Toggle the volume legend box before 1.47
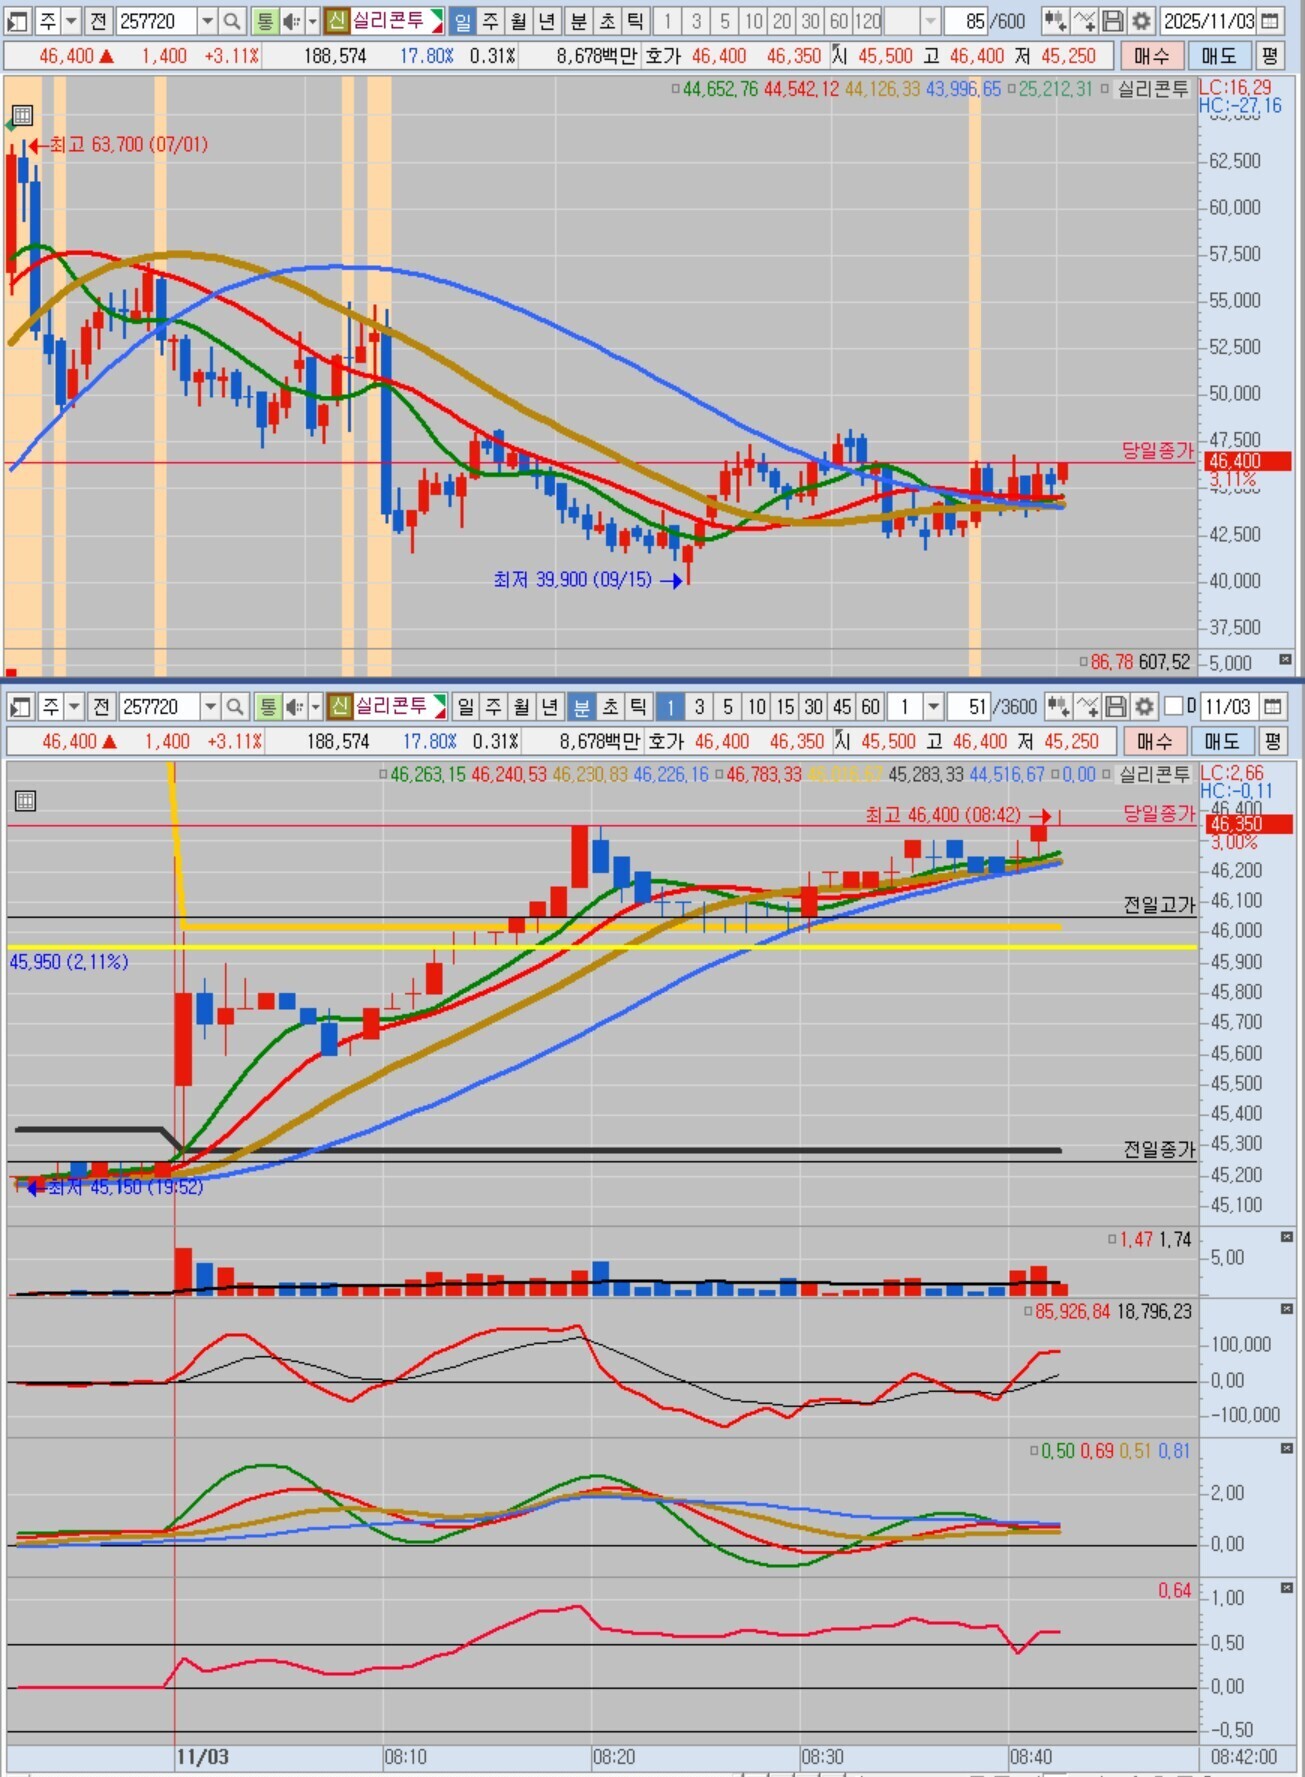 (x=1112, y=1240)
